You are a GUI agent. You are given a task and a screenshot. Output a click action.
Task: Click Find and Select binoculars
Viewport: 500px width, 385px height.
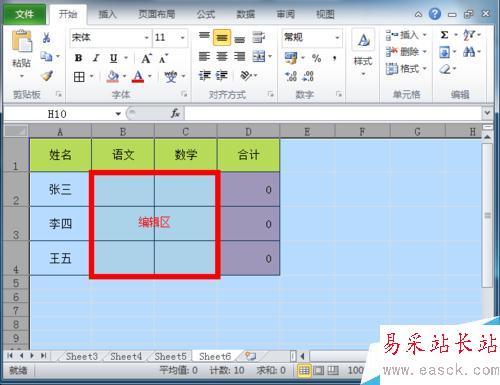coord(470,52)
